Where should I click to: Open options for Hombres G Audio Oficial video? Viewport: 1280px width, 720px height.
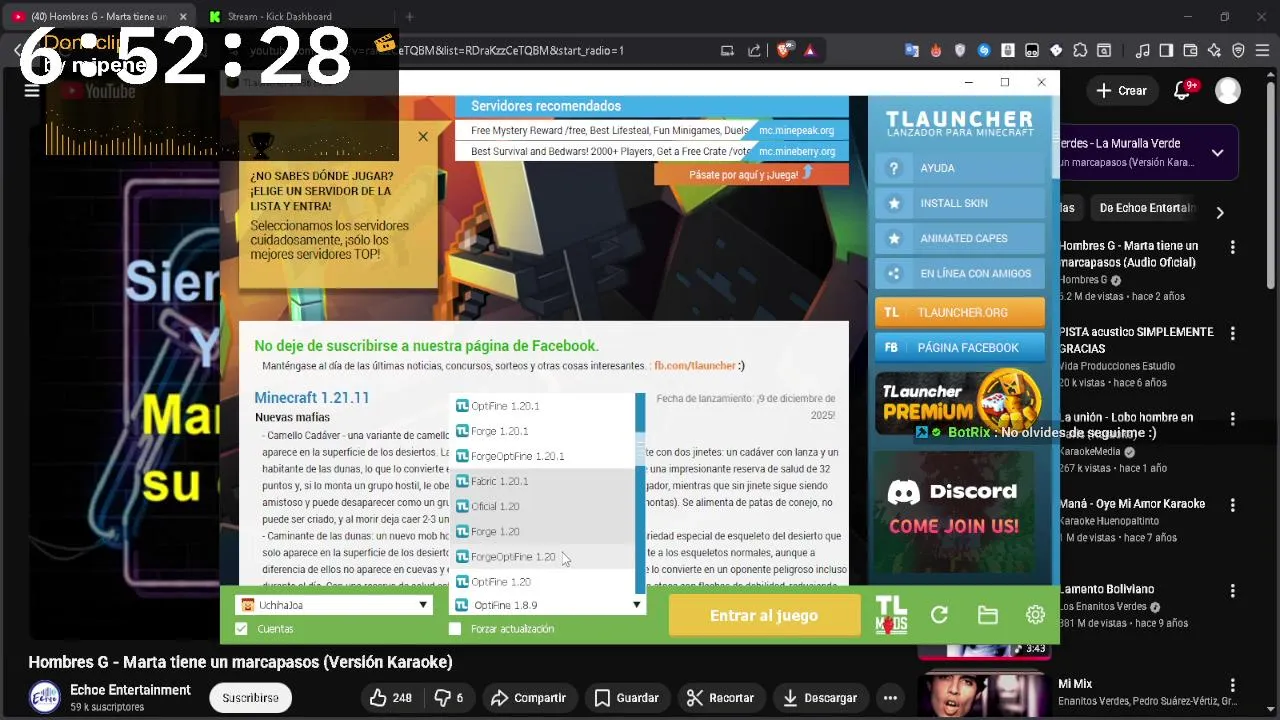point(1232,247)
